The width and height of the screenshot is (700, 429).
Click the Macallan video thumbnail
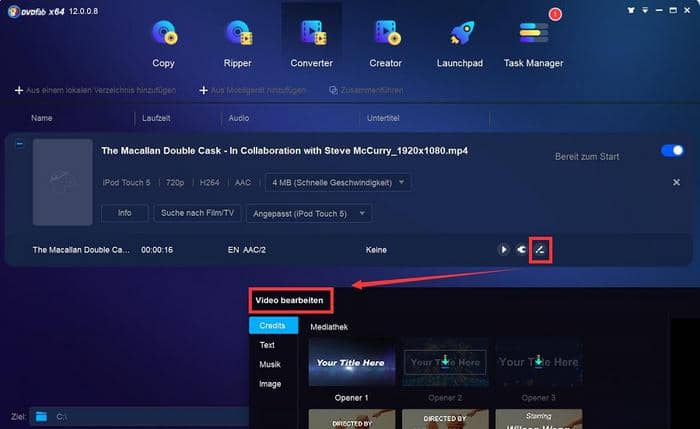(62, 182)
